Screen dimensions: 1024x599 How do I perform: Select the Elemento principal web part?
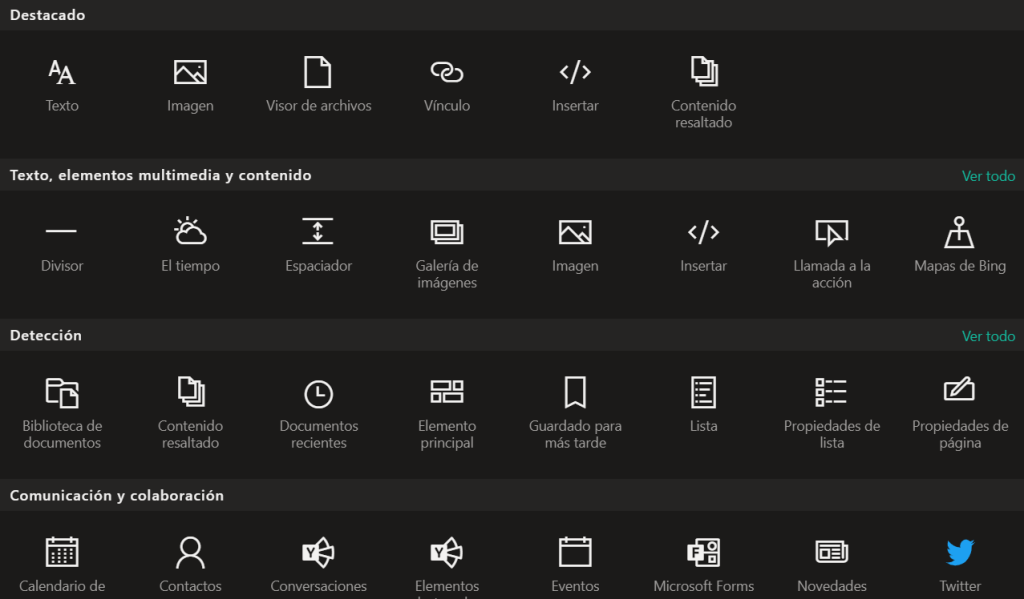(447, 393)
